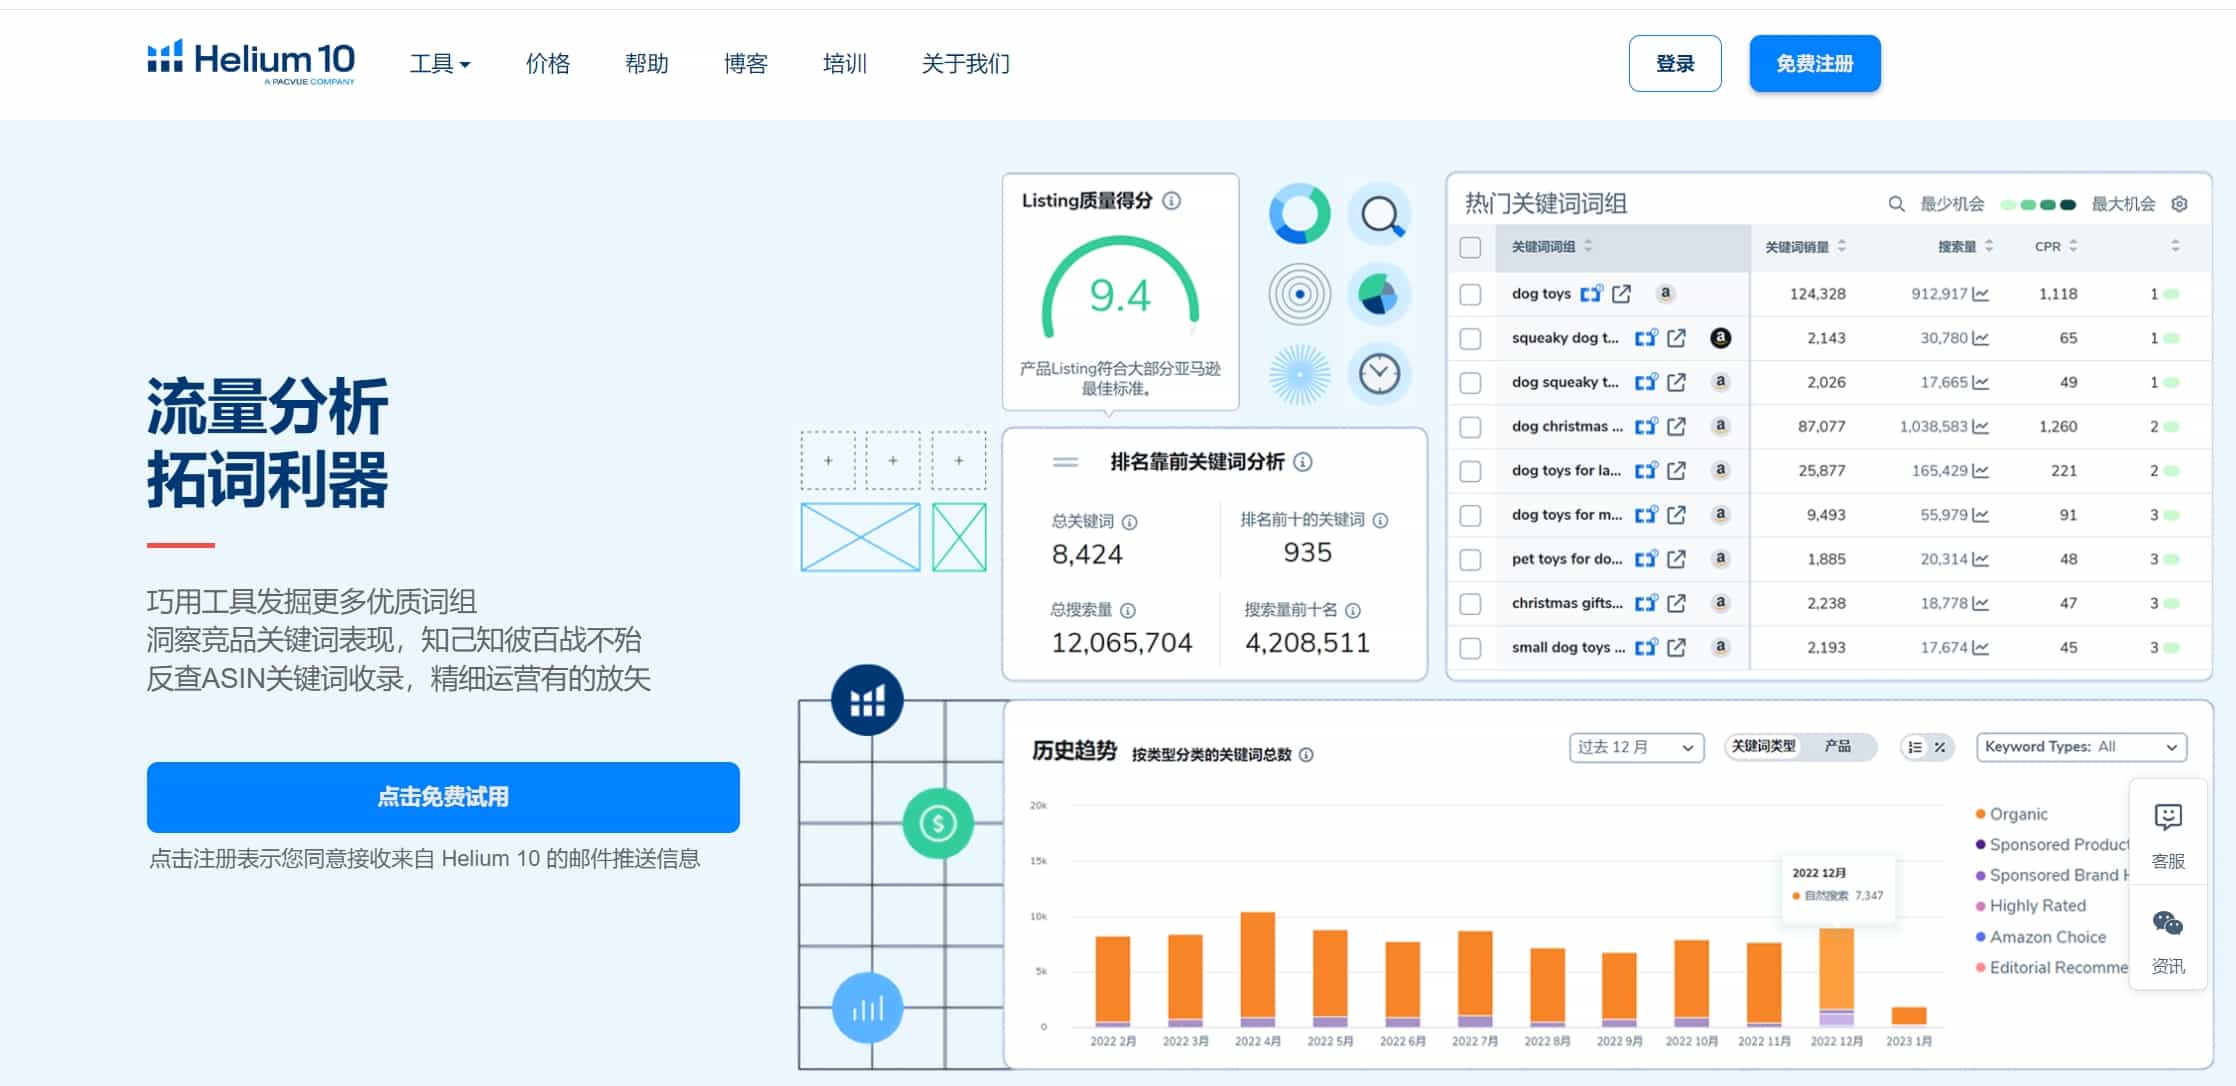Open the 过去 12 月 date range dropdown

point(1635,747)
